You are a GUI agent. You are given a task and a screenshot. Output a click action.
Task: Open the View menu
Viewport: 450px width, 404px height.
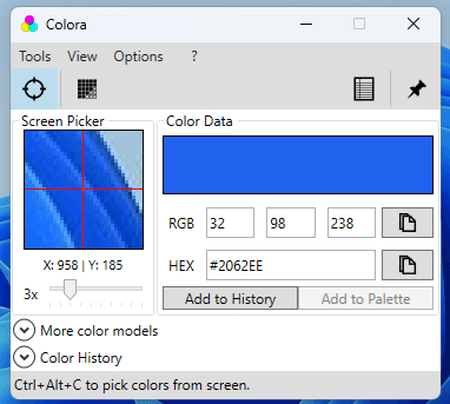pos(82,56)
